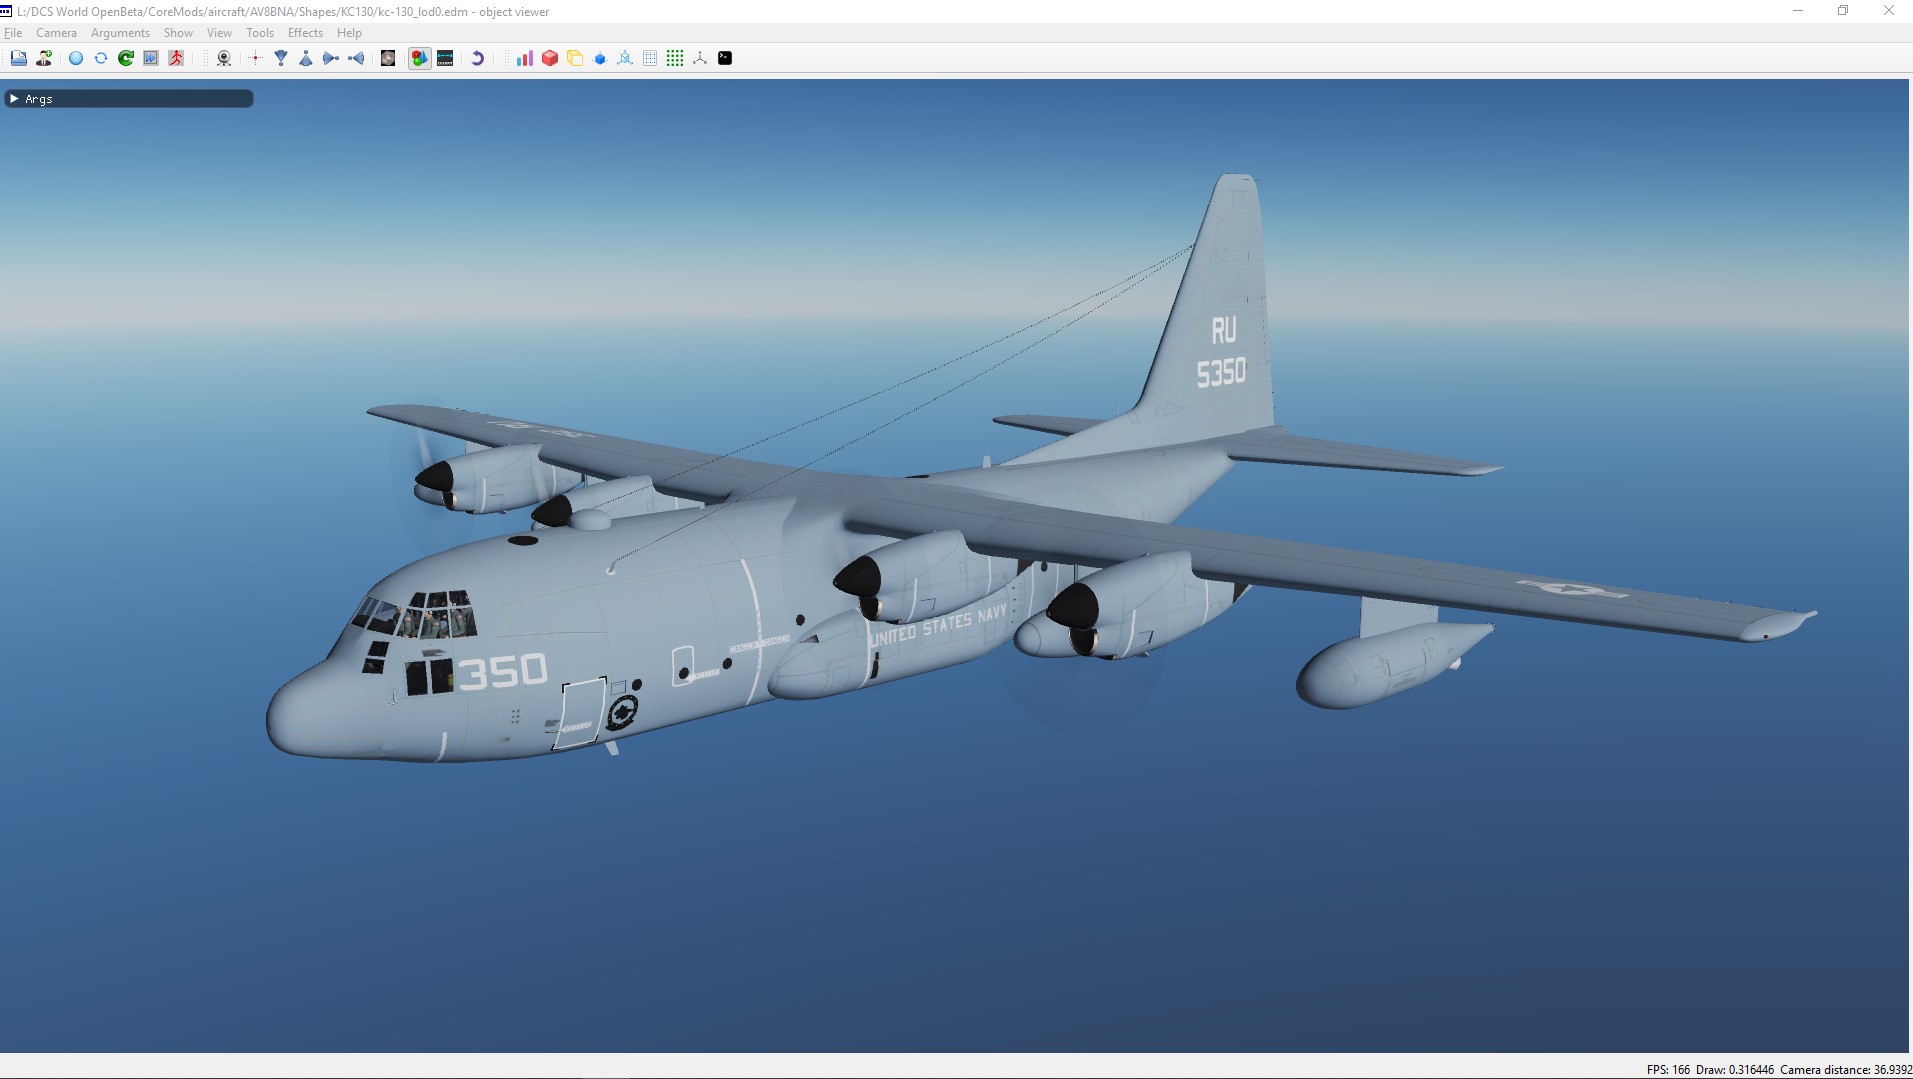Toggle the colored shapes display mode button
Viewport: 1913px width, 1079px height.
tap(419, 58)
